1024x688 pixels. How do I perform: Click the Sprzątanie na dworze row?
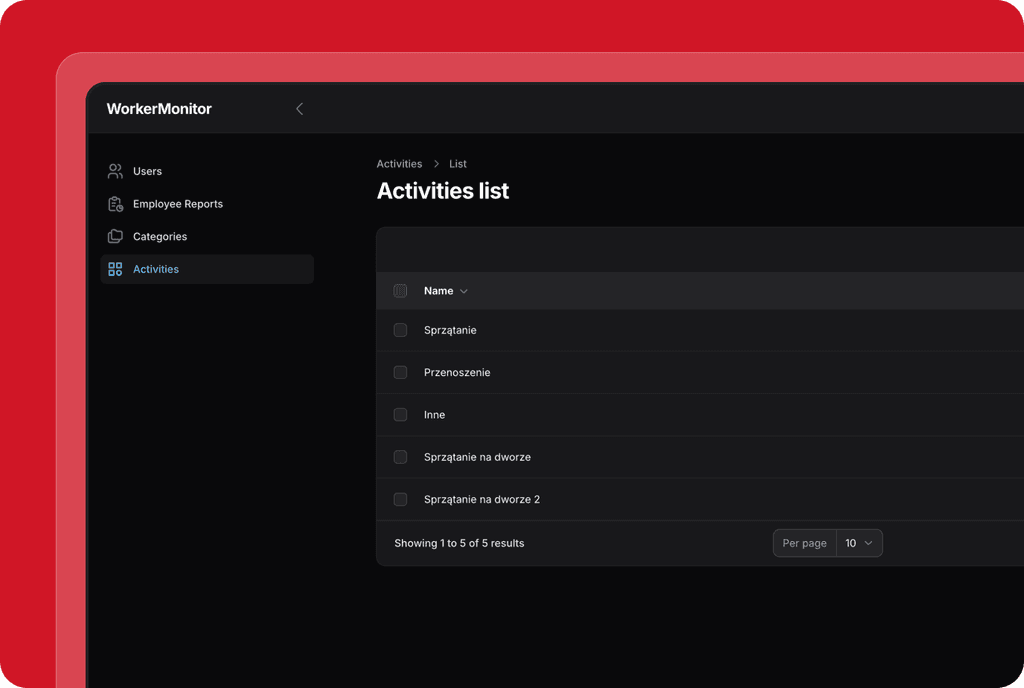(699, 457)
